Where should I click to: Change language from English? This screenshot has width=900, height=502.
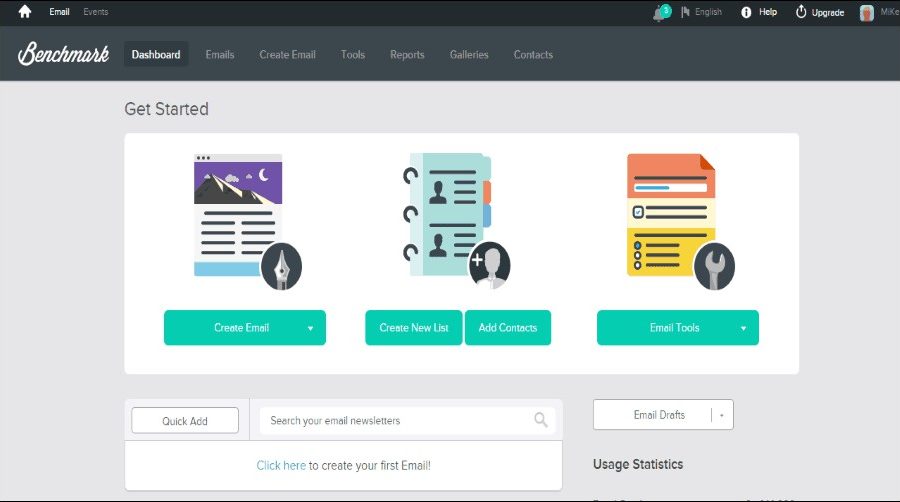tap(701, 12)
